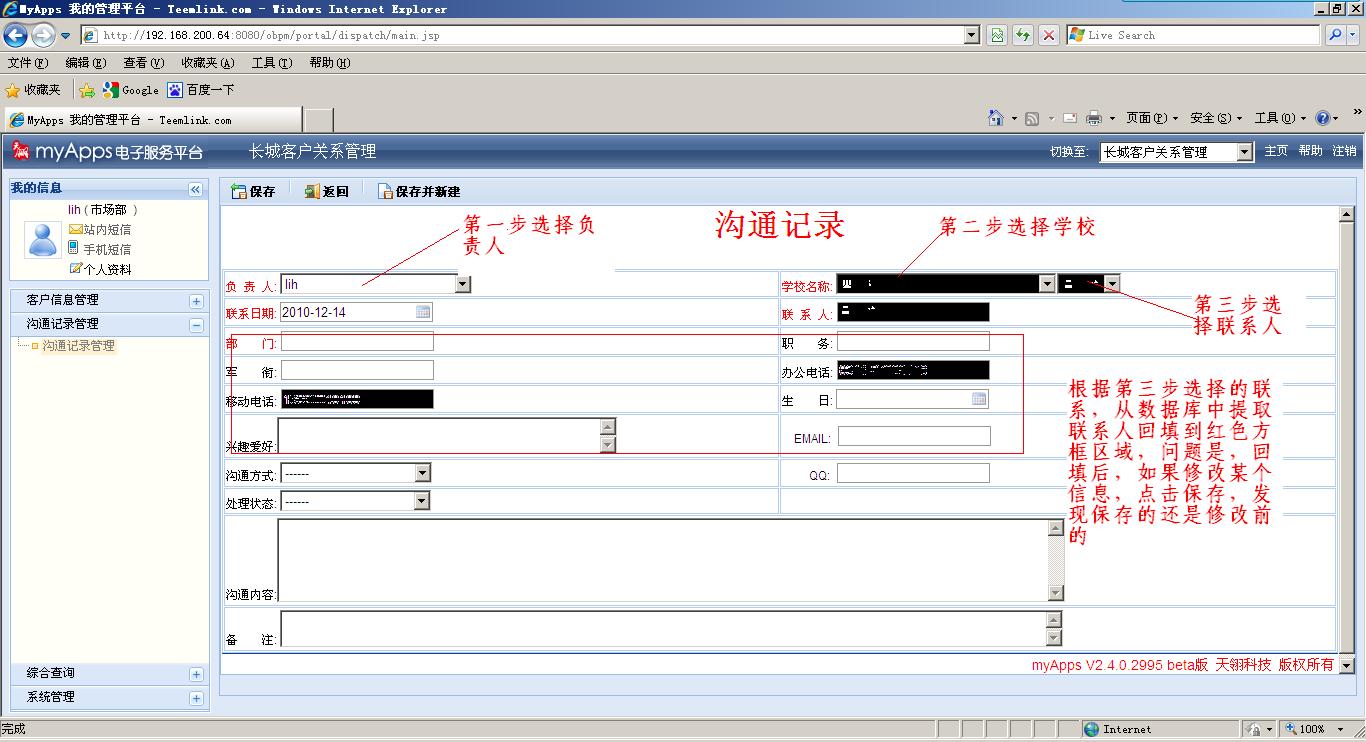The width and height of the screenshot is (1366, 742).
Task: Click the EMAIL input field
Action: 914,436
